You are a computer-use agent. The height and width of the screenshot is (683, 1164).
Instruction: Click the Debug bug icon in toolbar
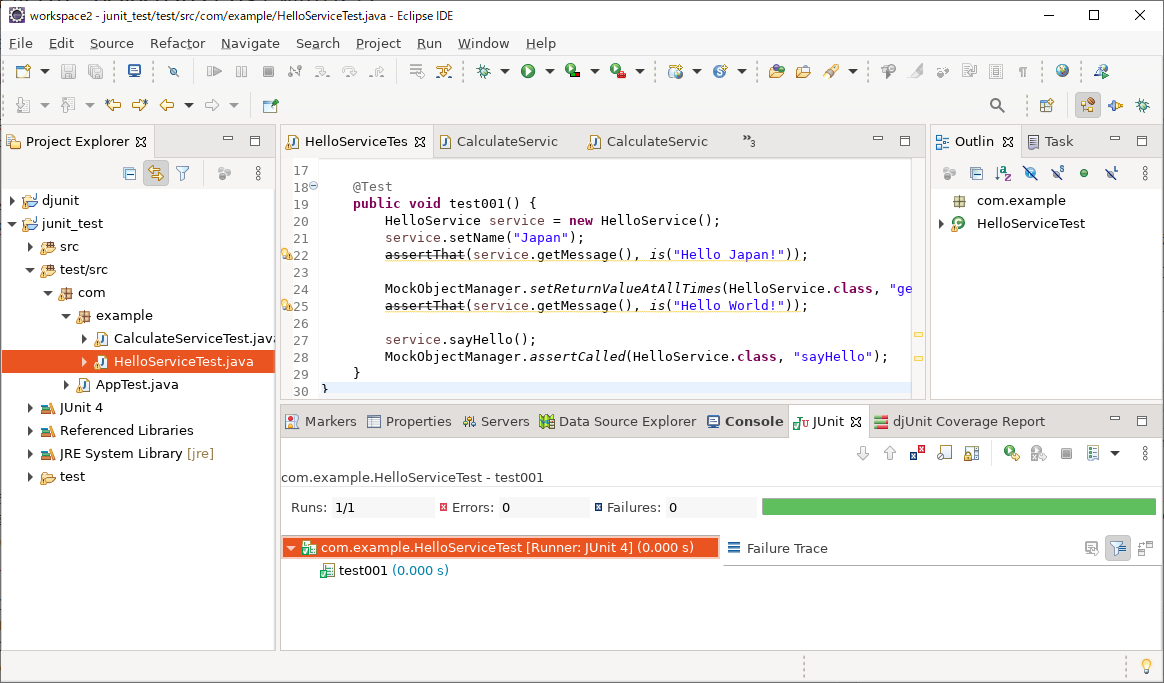(484, 71)
